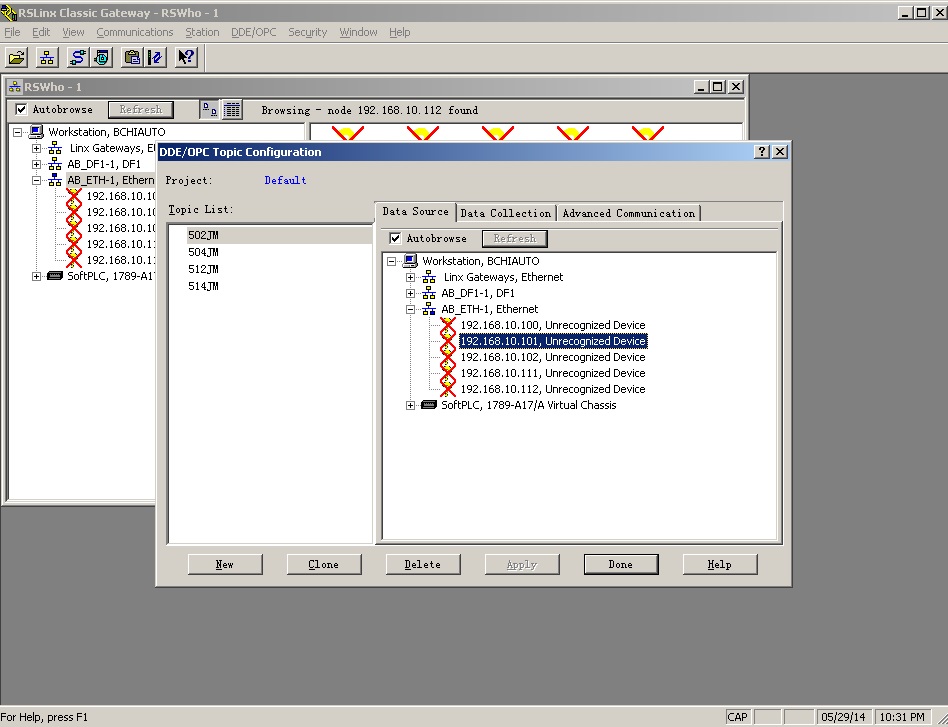Click the 10:31 PM clock in status bar

[902, 717]
